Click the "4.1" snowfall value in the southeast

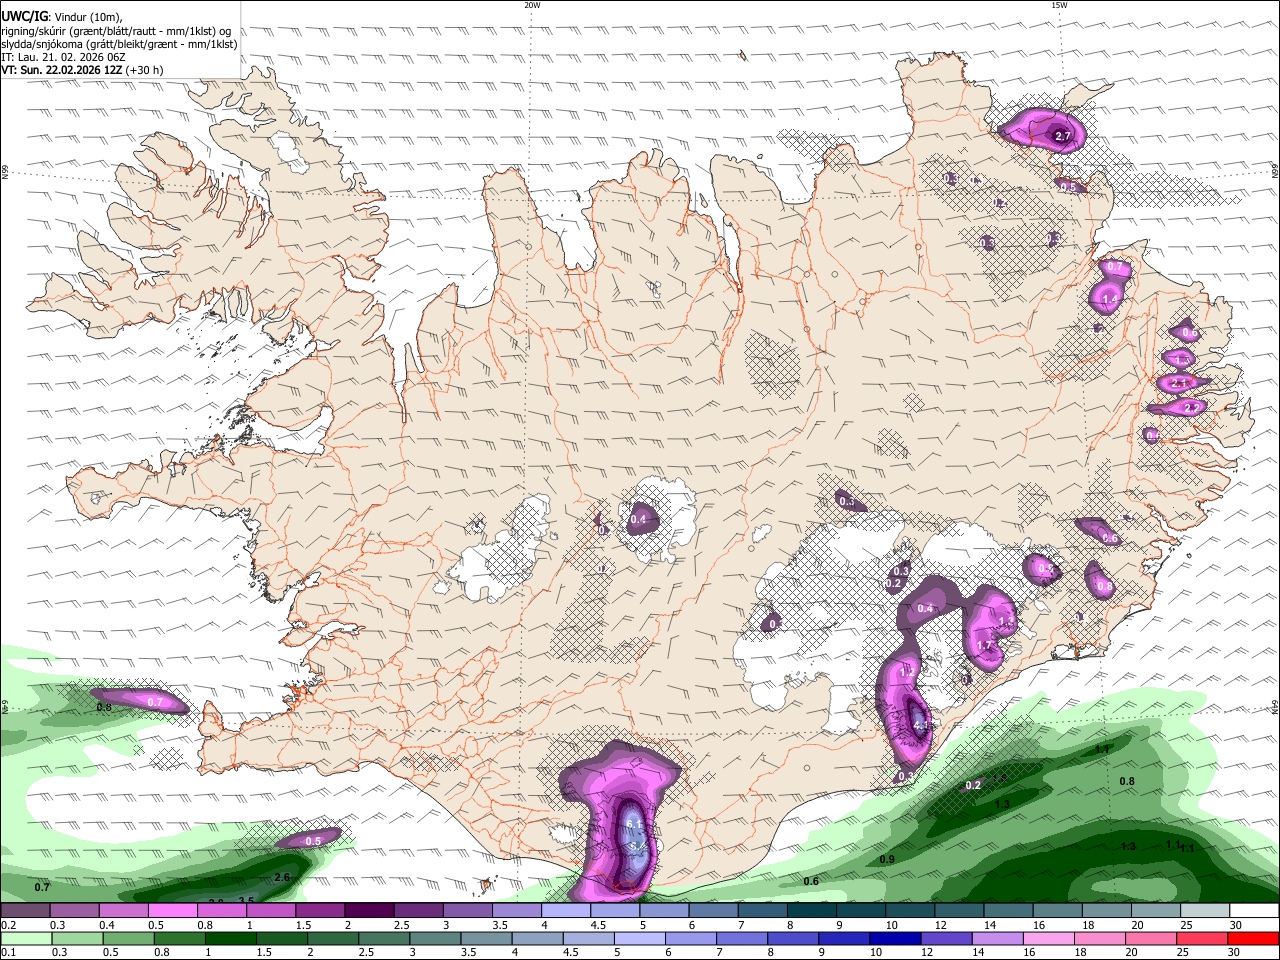922,726
